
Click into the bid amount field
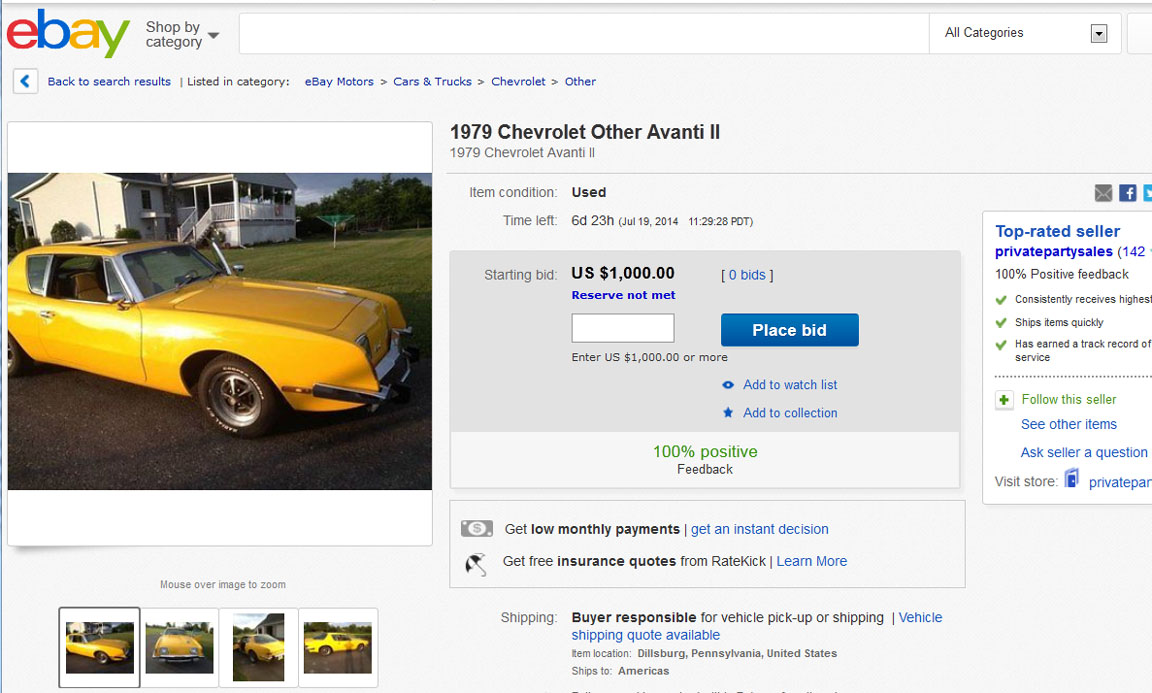[x=622, y=328]
